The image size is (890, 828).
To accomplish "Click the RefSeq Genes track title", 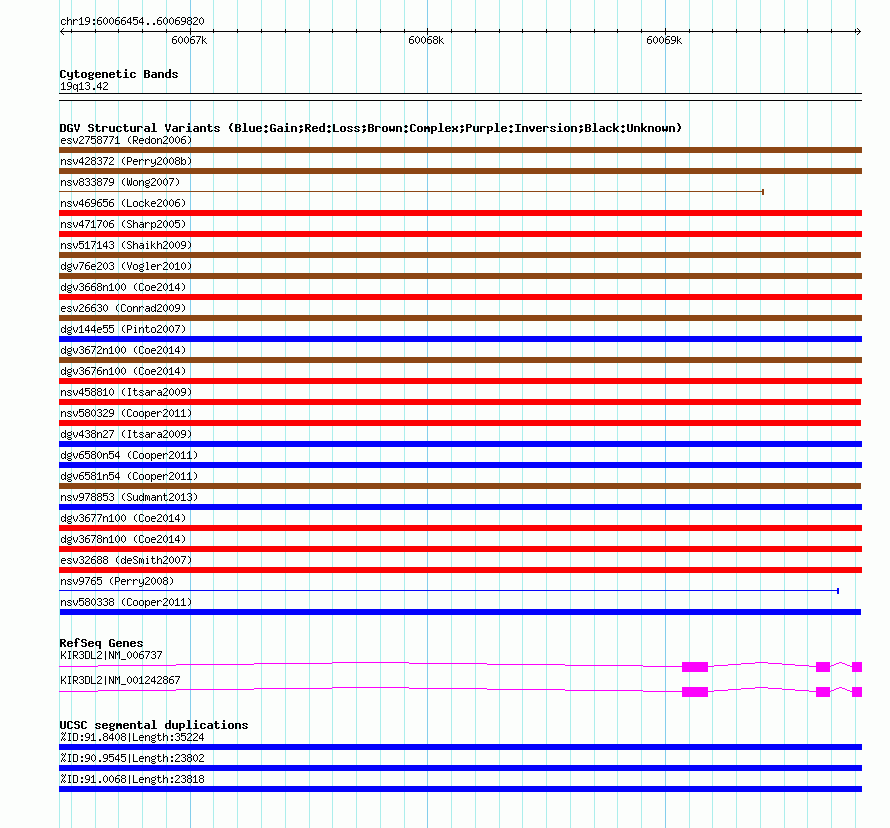I will coord(101,643).
